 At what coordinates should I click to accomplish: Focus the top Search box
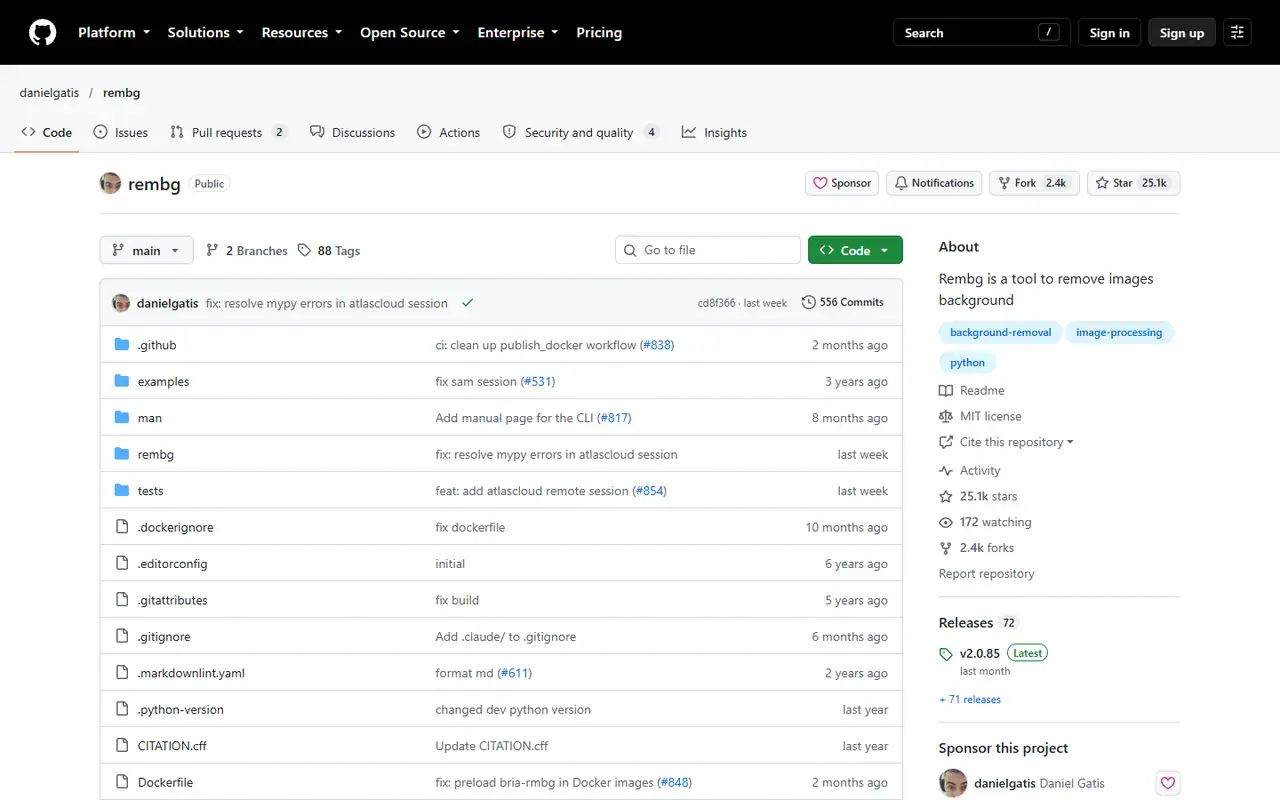[982, 33]
